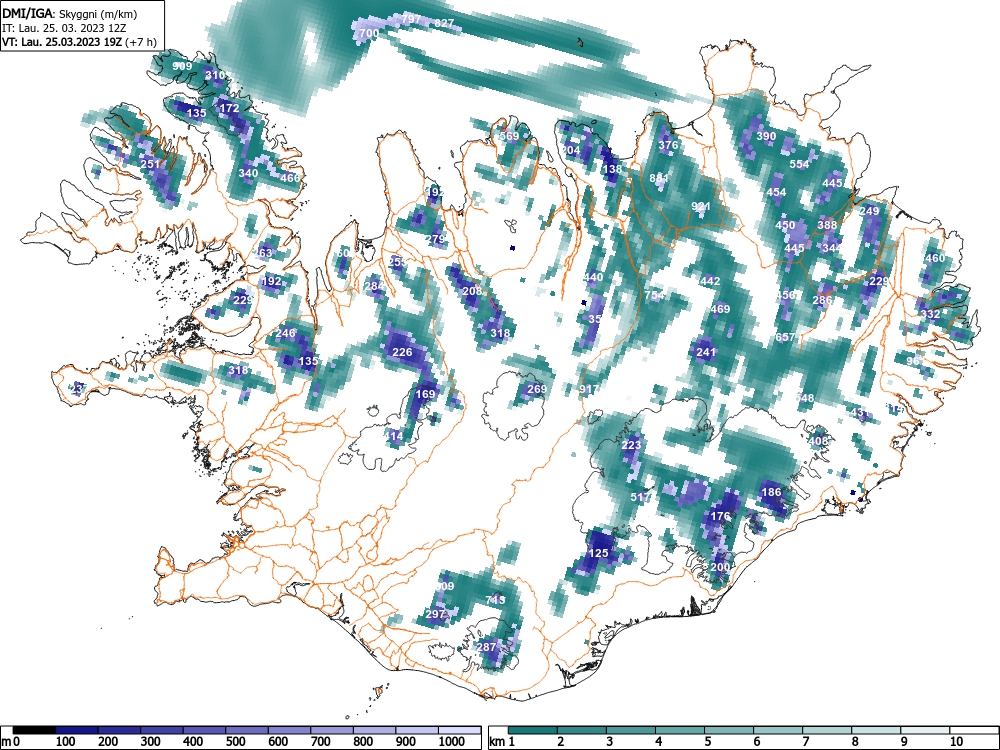Select the dark teal swatch between km 1 and 2
This screenshot has width=1000, height=750.
(533, 730)
